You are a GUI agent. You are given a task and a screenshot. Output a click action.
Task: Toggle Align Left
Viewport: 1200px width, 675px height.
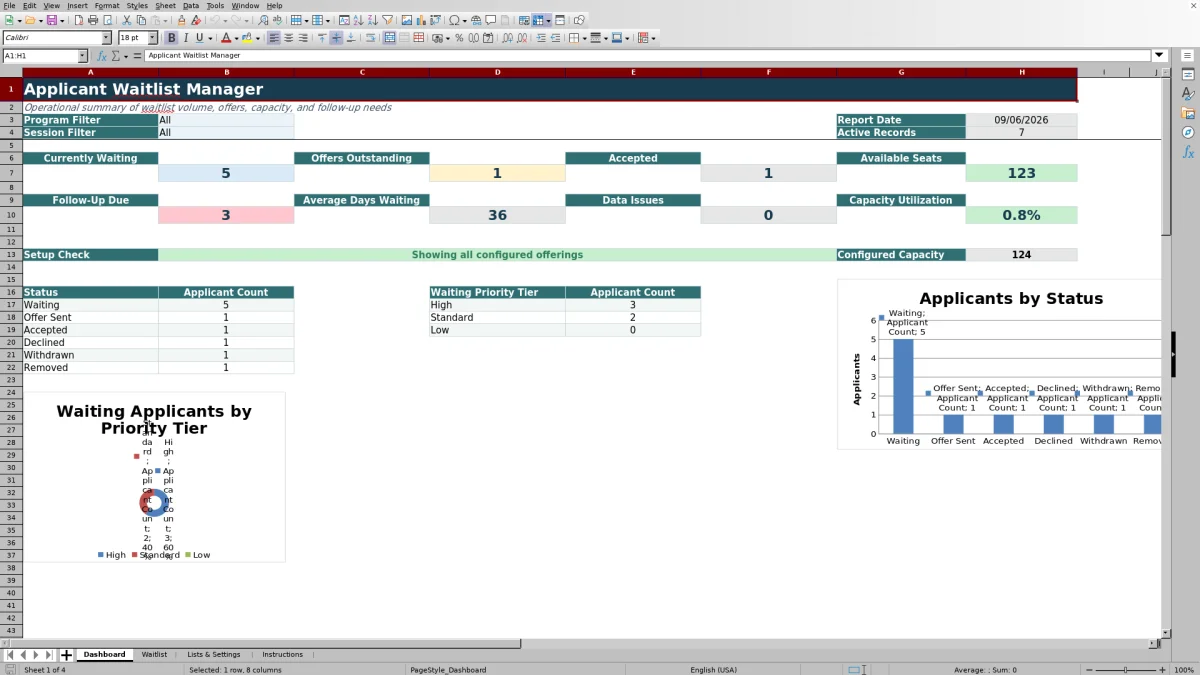tap(273, 38)
